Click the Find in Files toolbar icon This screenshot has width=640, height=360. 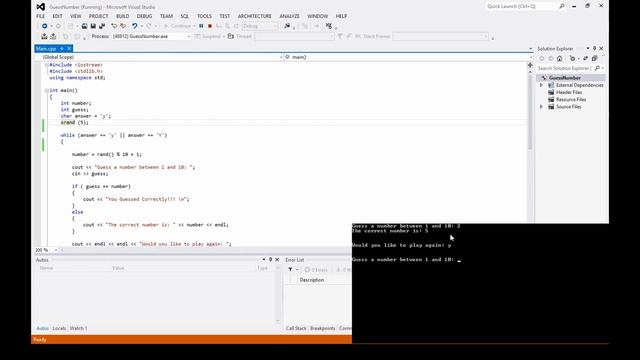point(287,26)
